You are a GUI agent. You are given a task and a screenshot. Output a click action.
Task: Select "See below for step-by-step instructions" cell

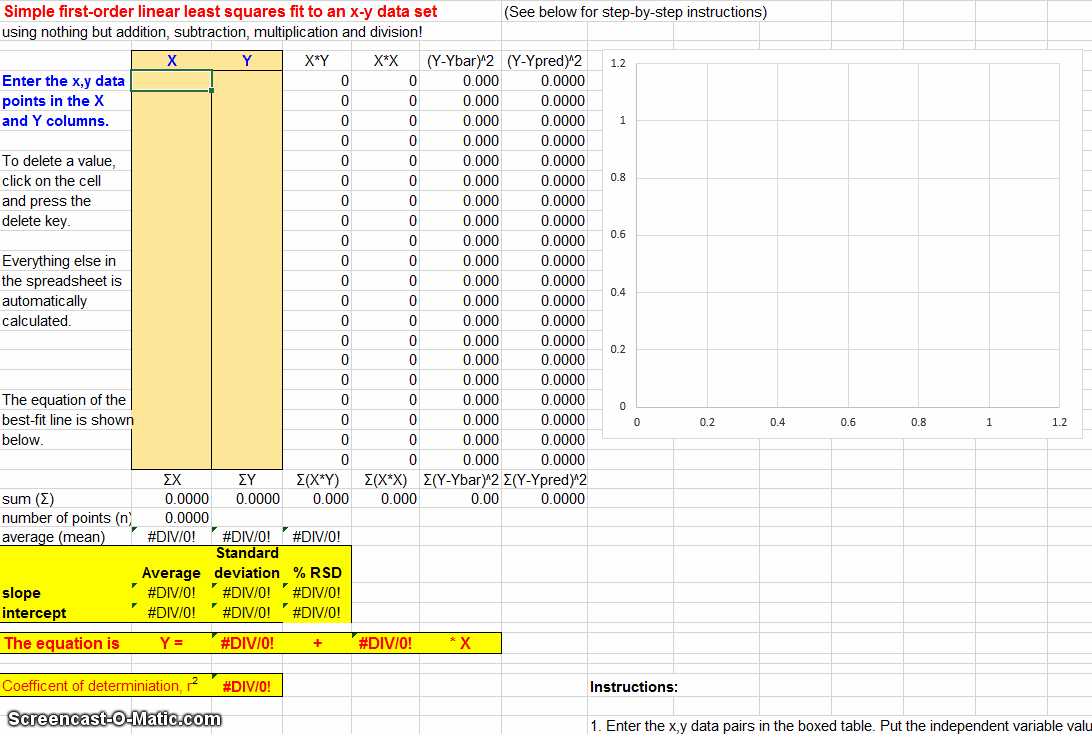636,12
